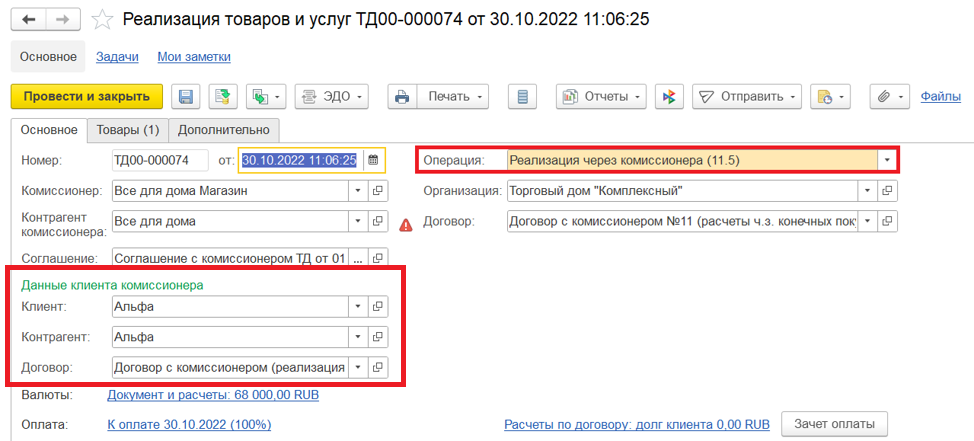The image size is (974, 441).
Task: Expand Организация dropdown arrow
Action: [x=867, y=191]
